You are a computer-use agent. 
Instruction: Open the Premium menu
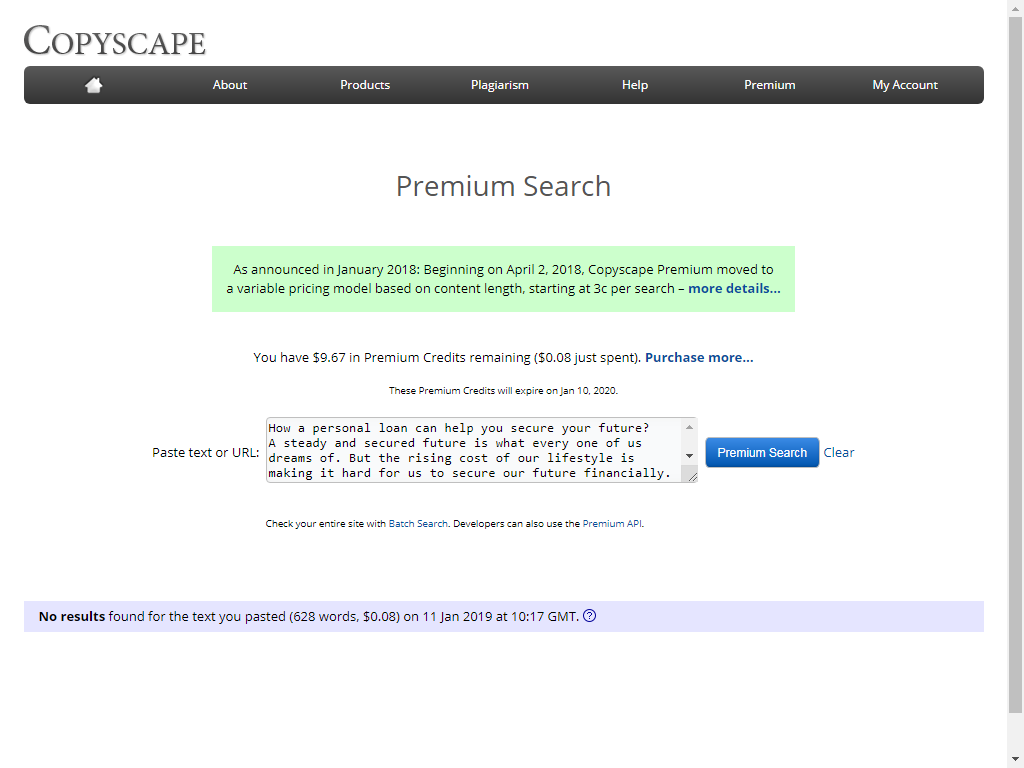pyautogui.click(x=769, y=85)
